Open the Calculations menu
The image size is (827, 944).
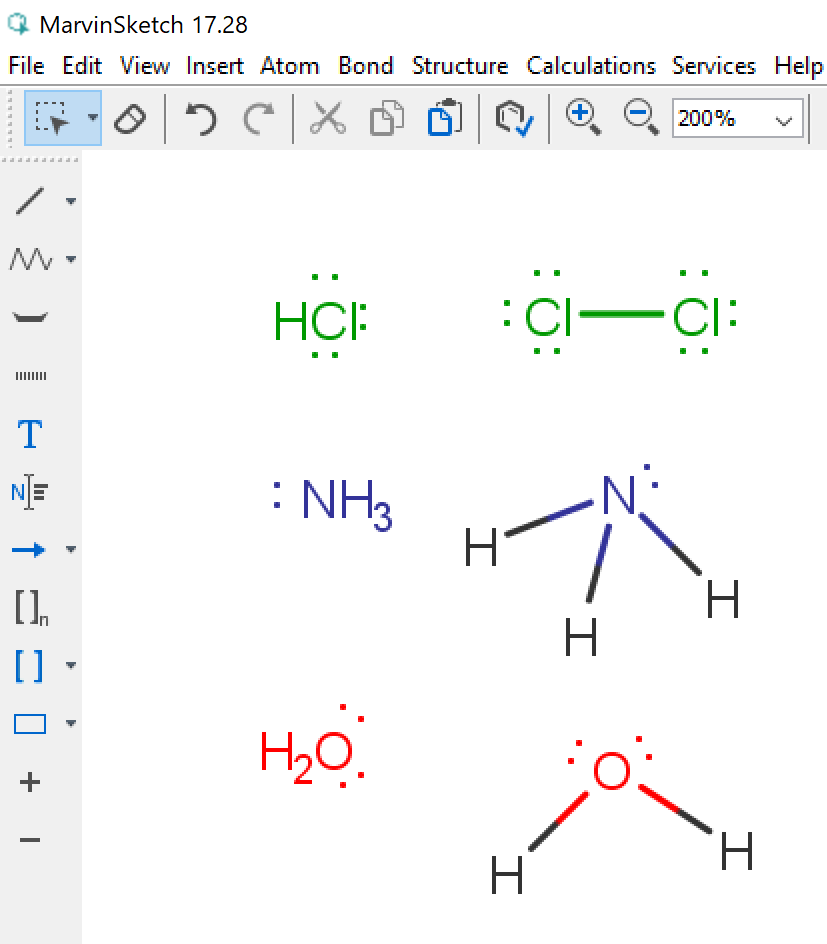click(x=591, y=66)
